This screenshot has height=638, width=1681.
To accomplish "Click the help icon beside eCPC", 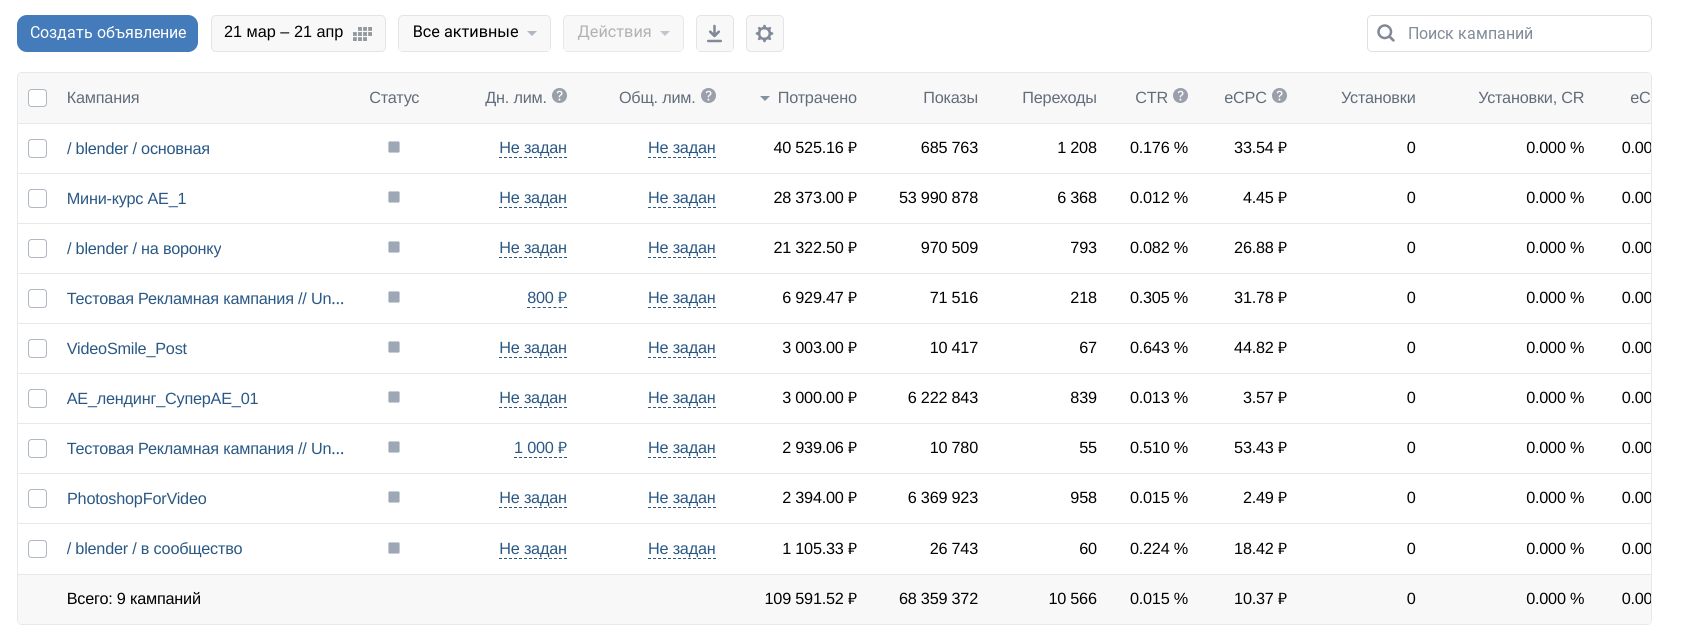I will tap(1279, 96).
